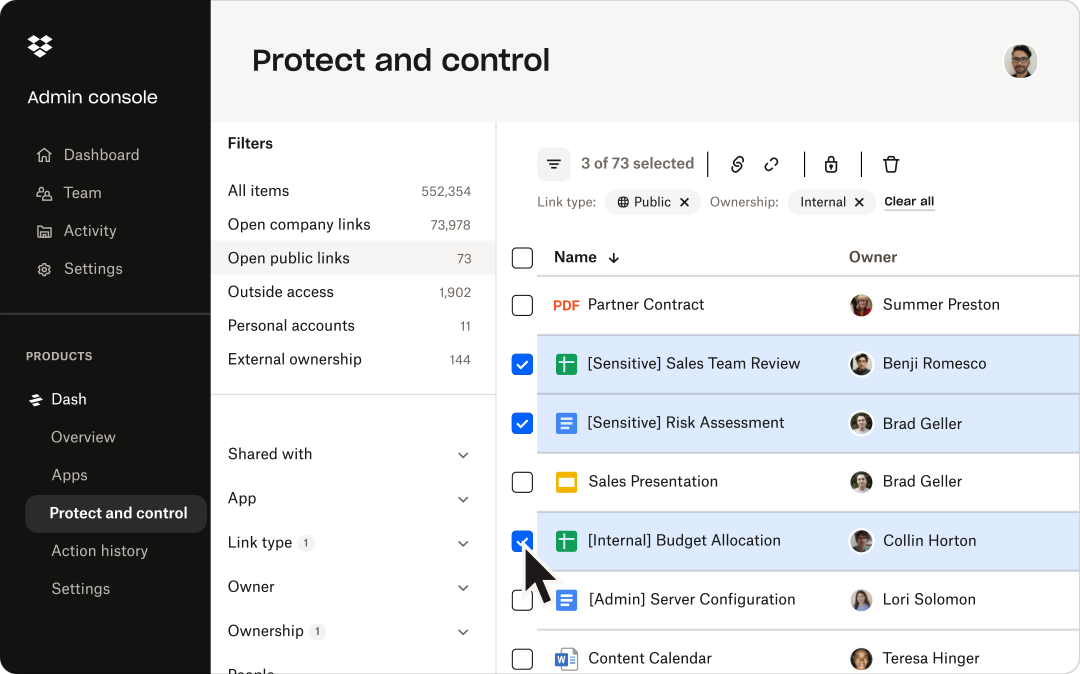Click the Dropbox logo icon
The image size is (1080, 674).
pos(38,46)
